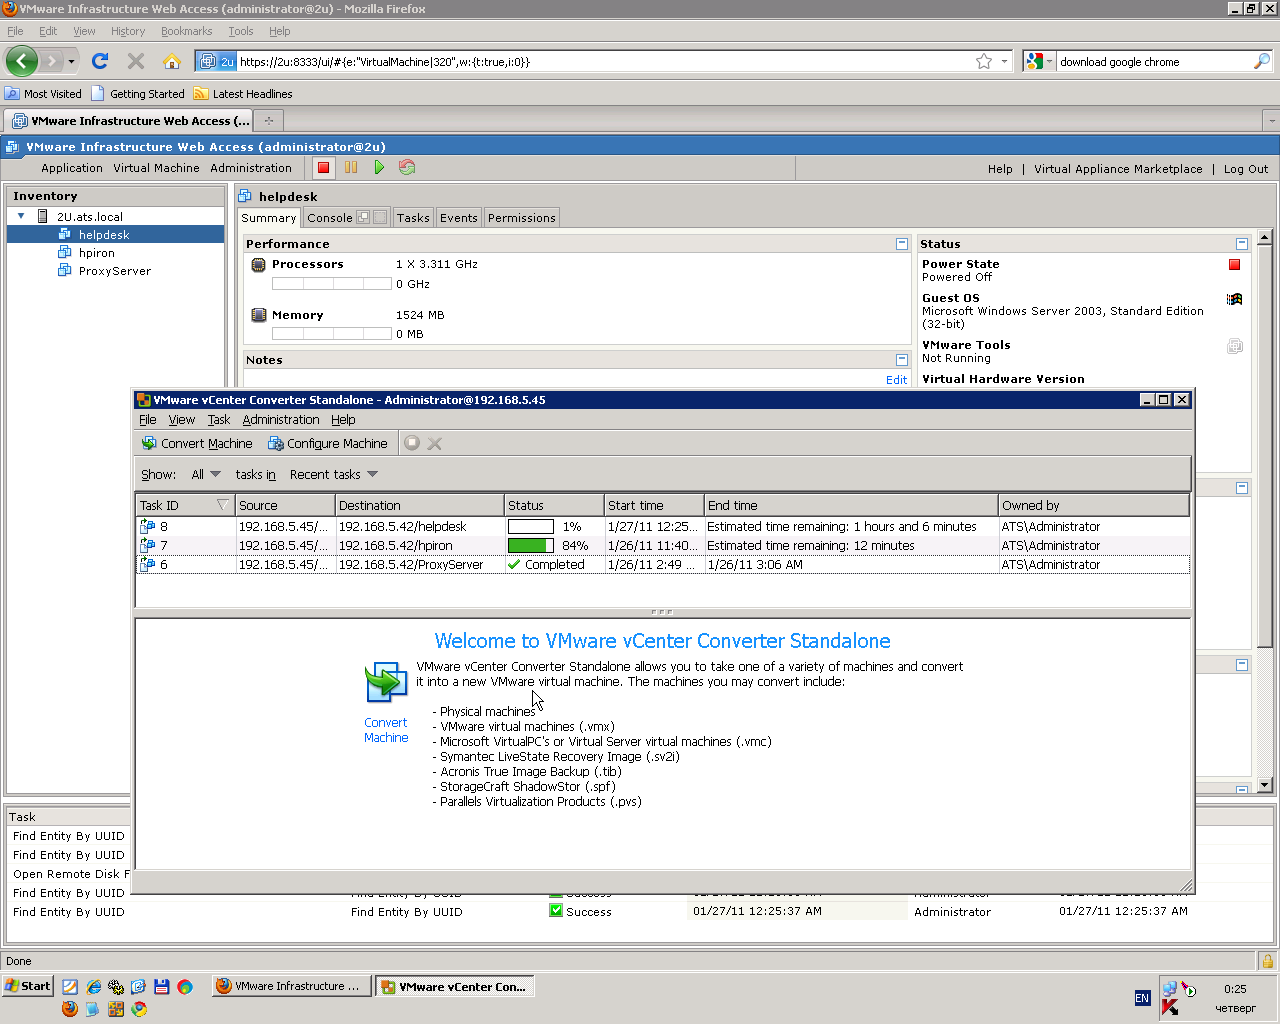Image resolution: width=1280 pixels, height=1024 pixels.
Task: Click the grey Firefox Stop loading icon
Action: [x=136, y=61]
